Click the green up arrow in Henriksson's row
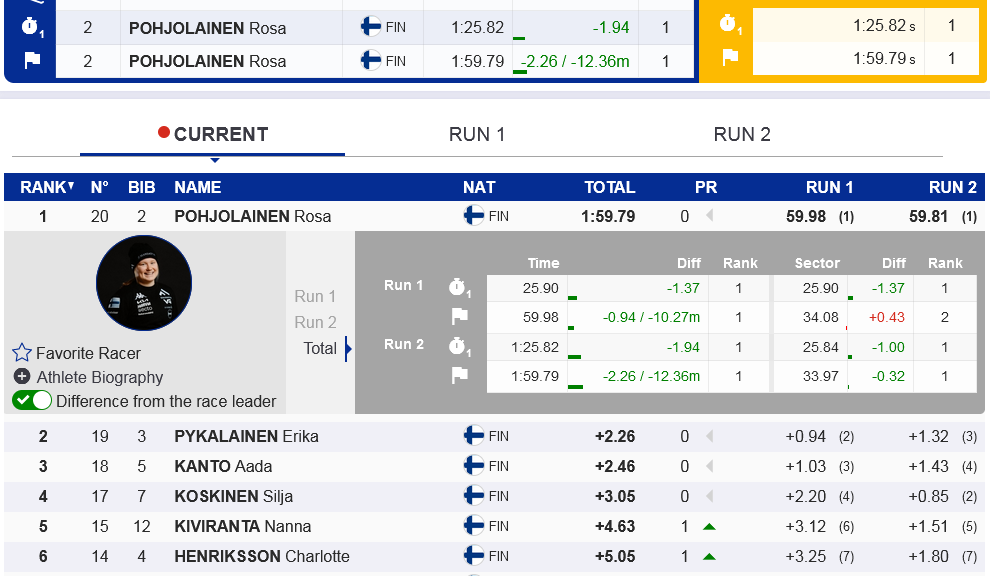This screenshot has height=576, width=990. pos(709,556)
